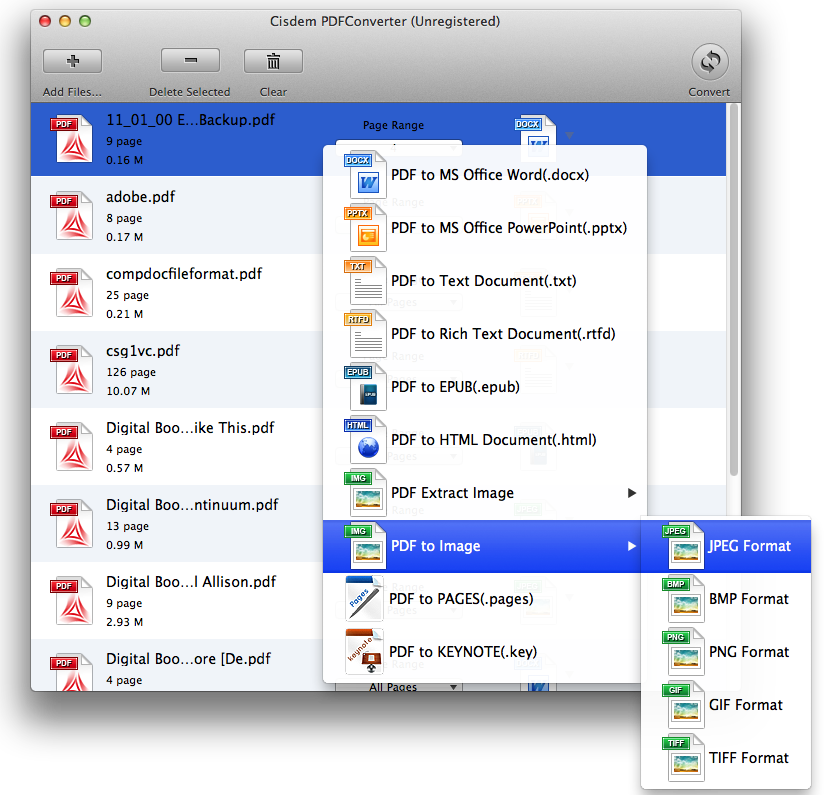
Task: Choose PDF to Text Document(.txt)
Action: [483, 281]
